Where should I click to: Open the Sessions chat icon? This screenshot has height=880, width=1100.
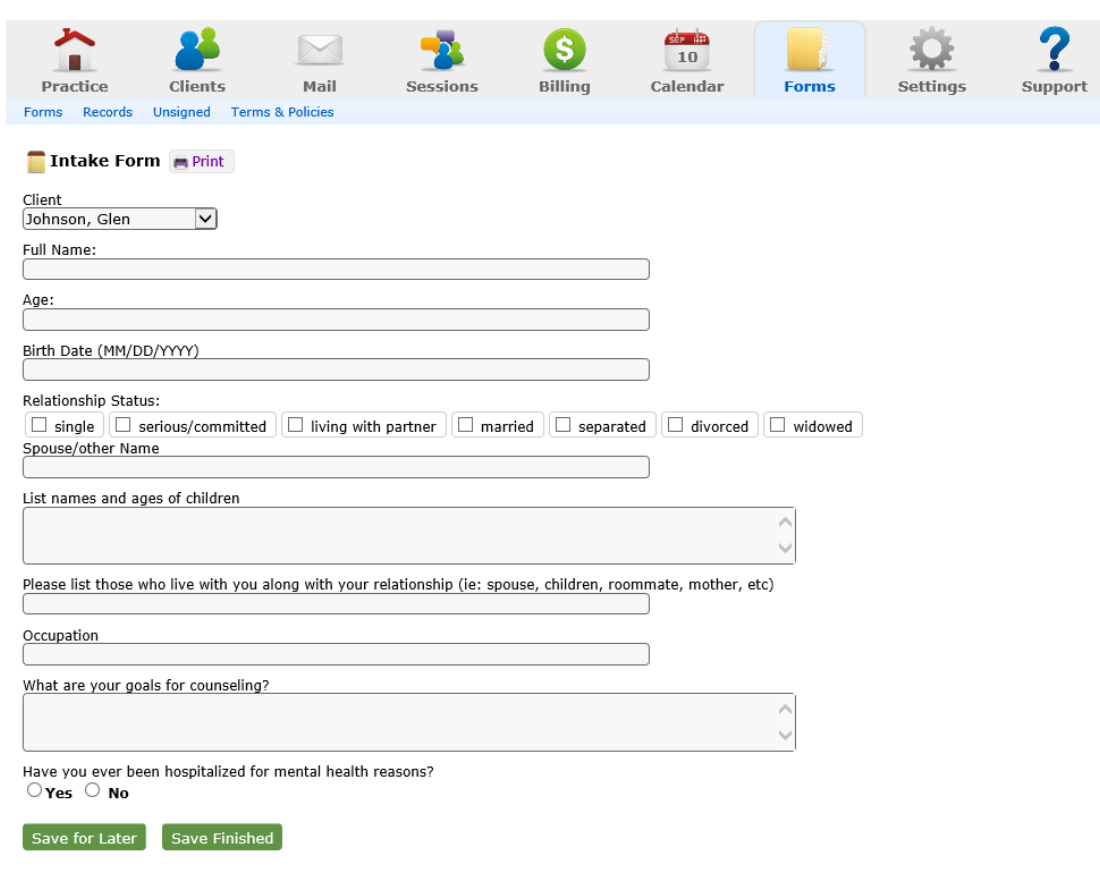(x=442, y=50)
